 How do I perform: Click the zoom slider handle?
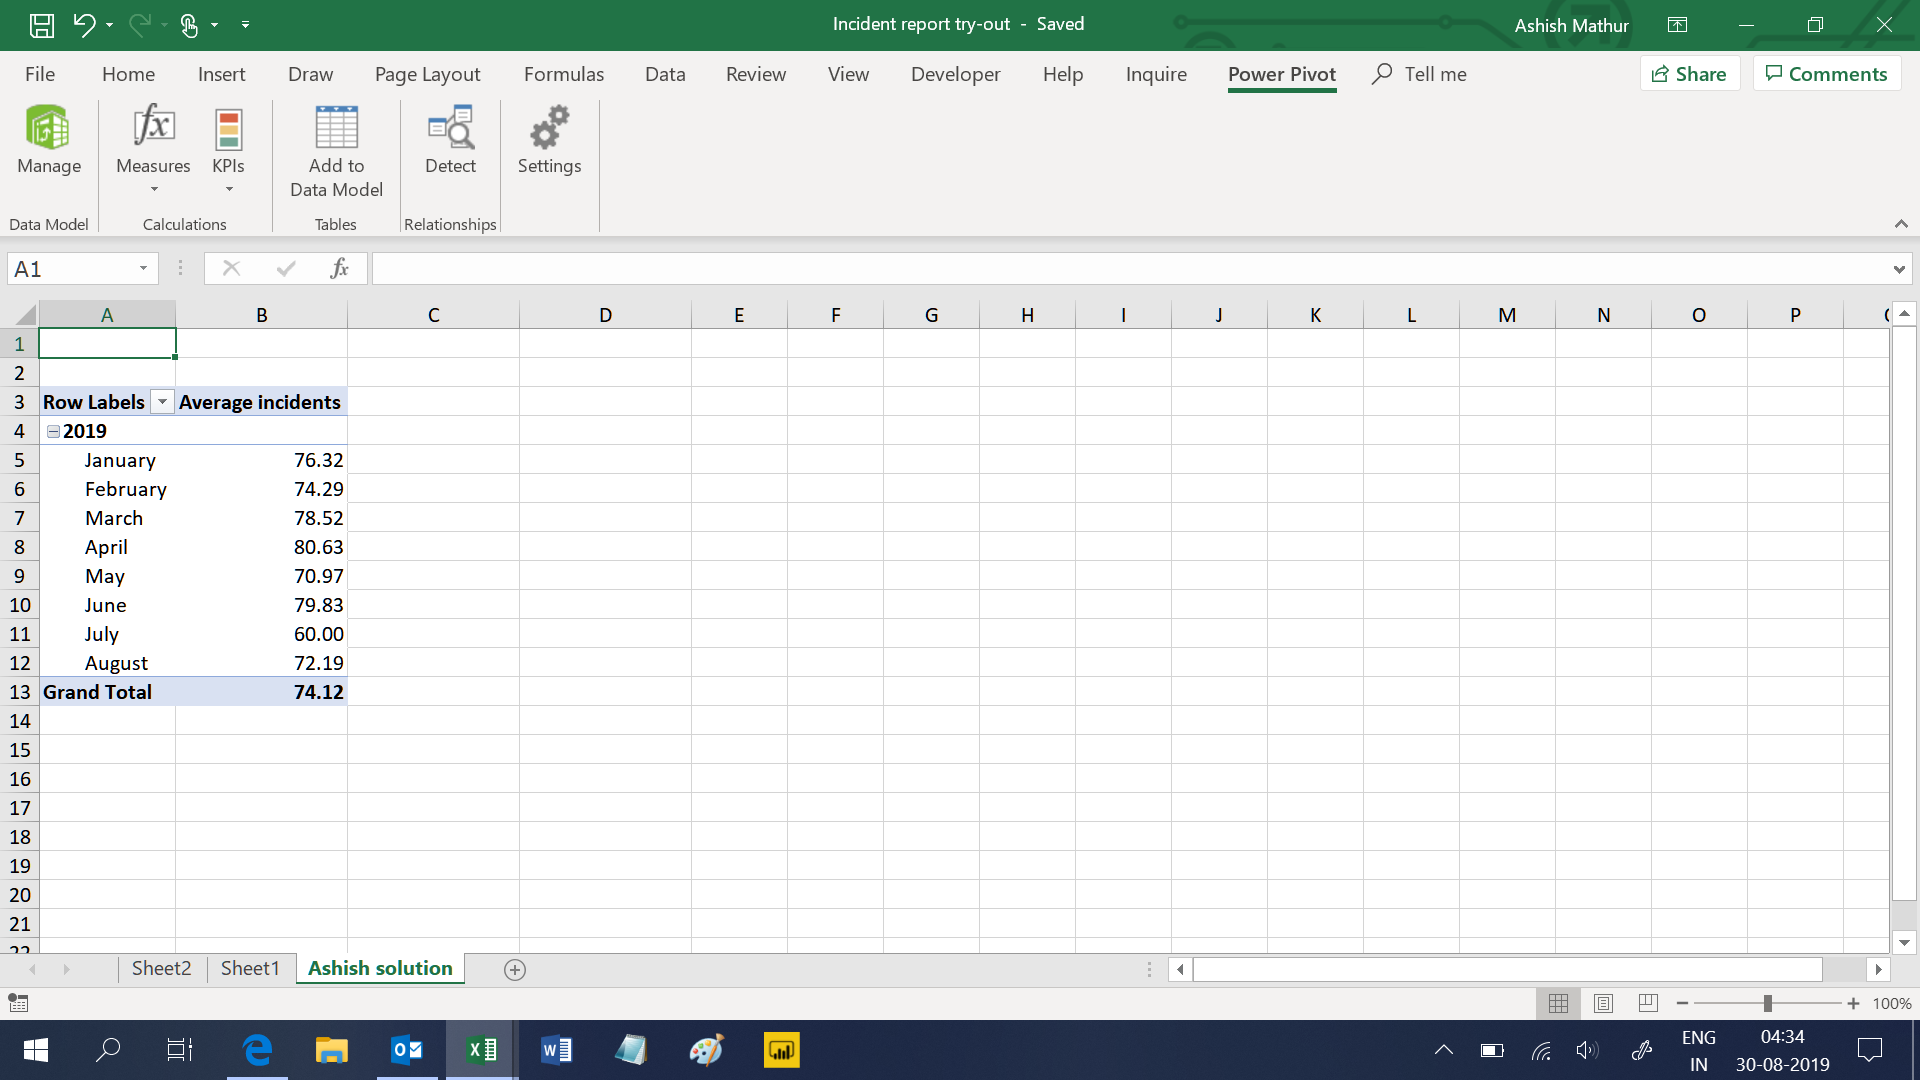pos(1767,1003)
